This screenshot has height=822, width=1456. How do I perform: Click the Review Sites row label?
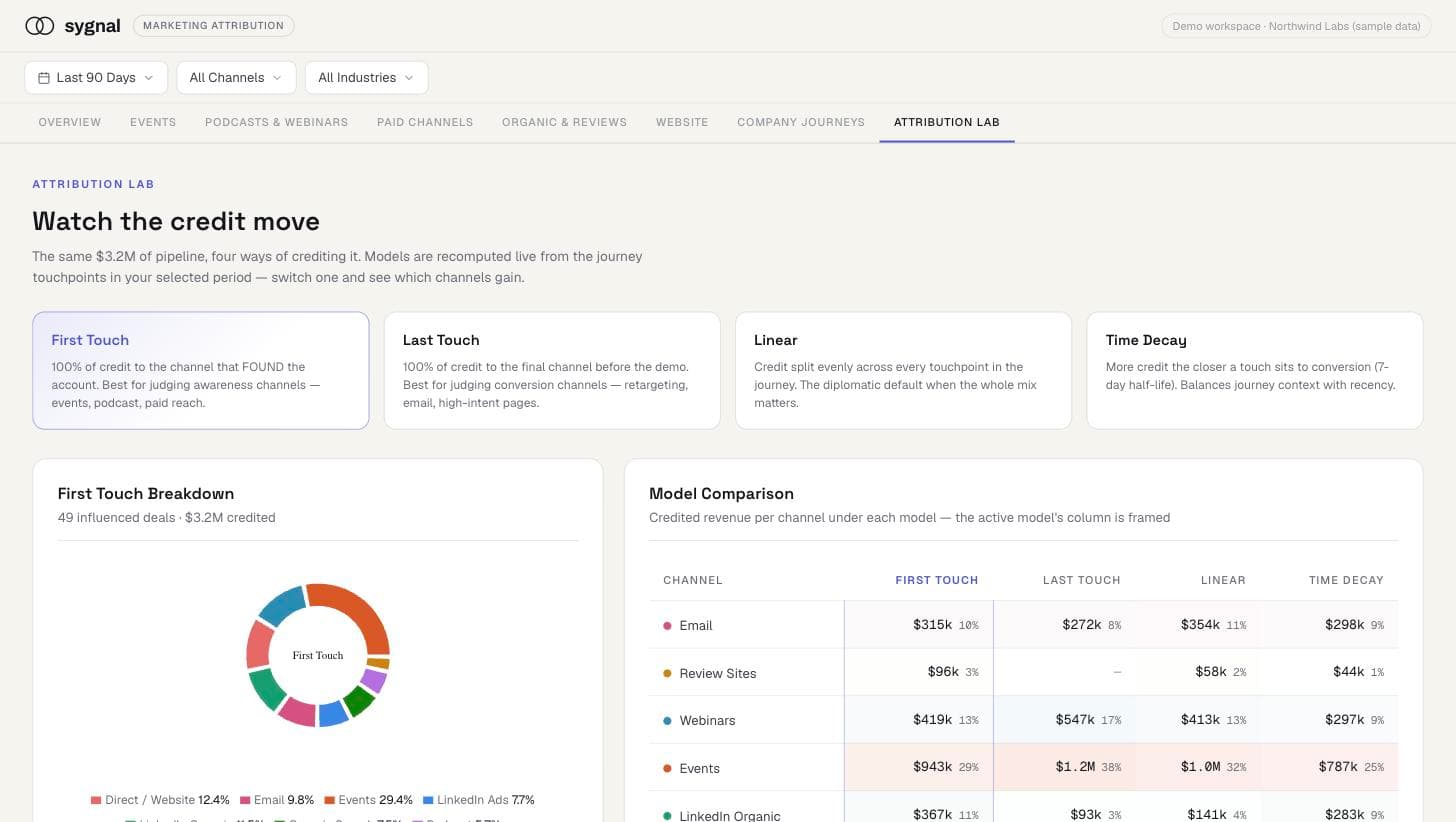tap(718, 674)
